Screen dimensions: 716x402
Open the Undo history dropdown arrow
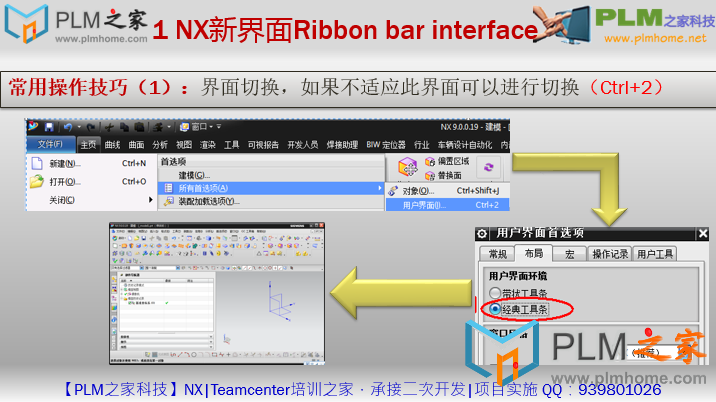(79, 127)
